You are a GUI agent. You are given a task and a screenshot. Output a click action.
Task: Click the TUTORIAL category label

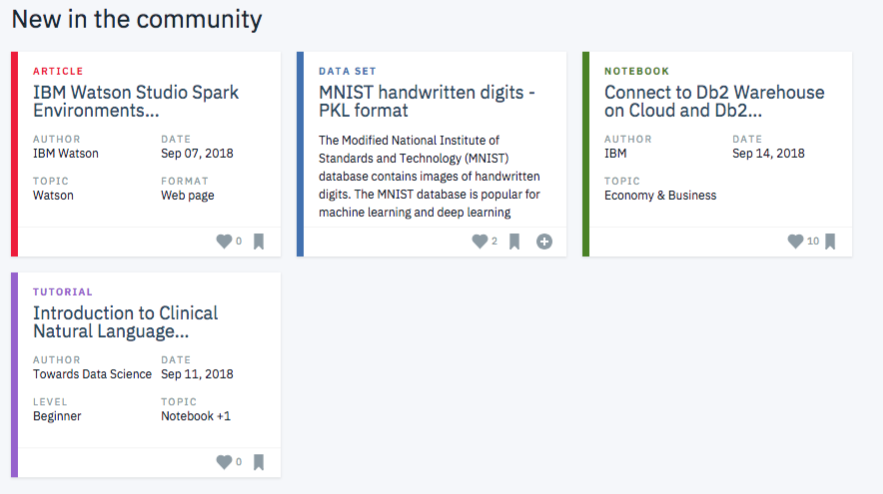point(63,292)
